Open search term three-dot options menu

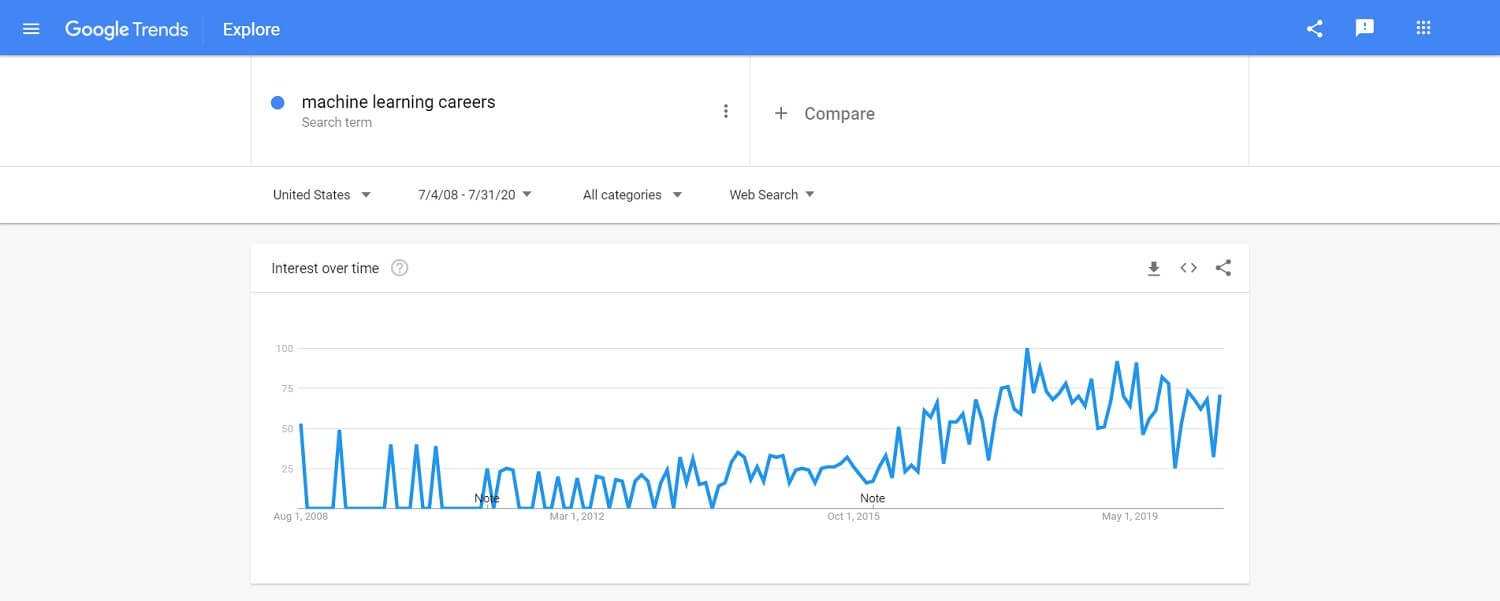726,111
